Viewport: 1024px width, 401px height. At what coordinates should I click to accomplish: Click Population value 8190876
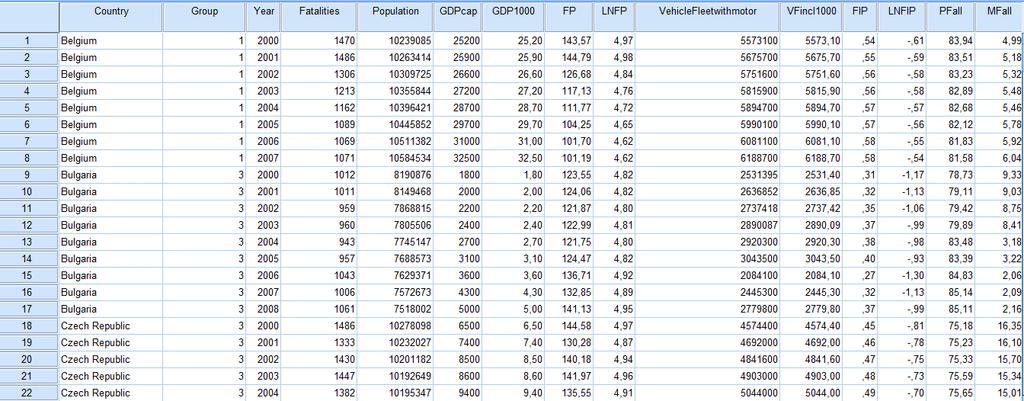397,175
